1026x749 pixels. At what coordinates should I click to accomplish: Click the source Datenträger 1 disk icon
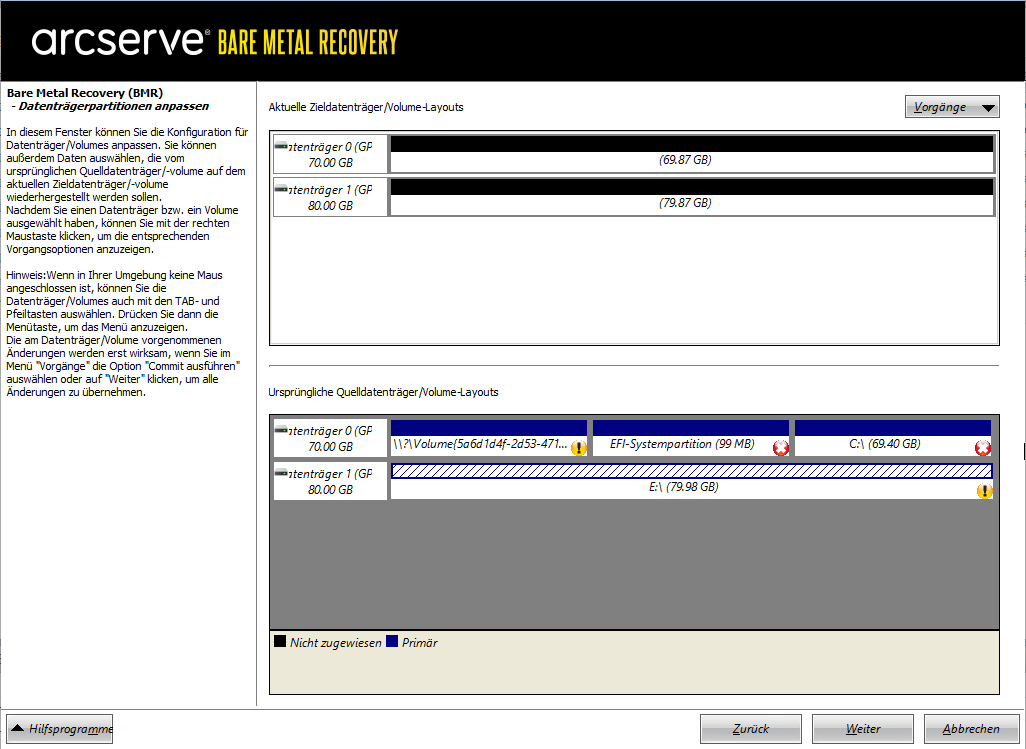[281, 473]
